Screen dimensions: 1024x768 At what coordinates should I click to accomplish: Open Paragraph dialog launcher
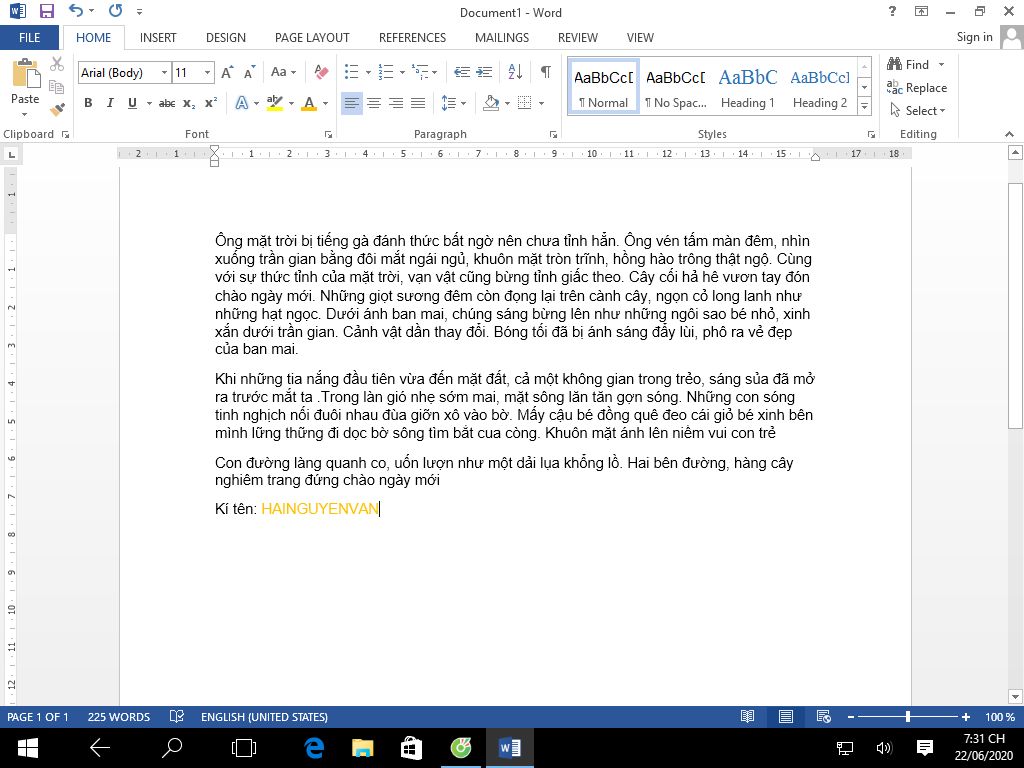click(553, 135)
